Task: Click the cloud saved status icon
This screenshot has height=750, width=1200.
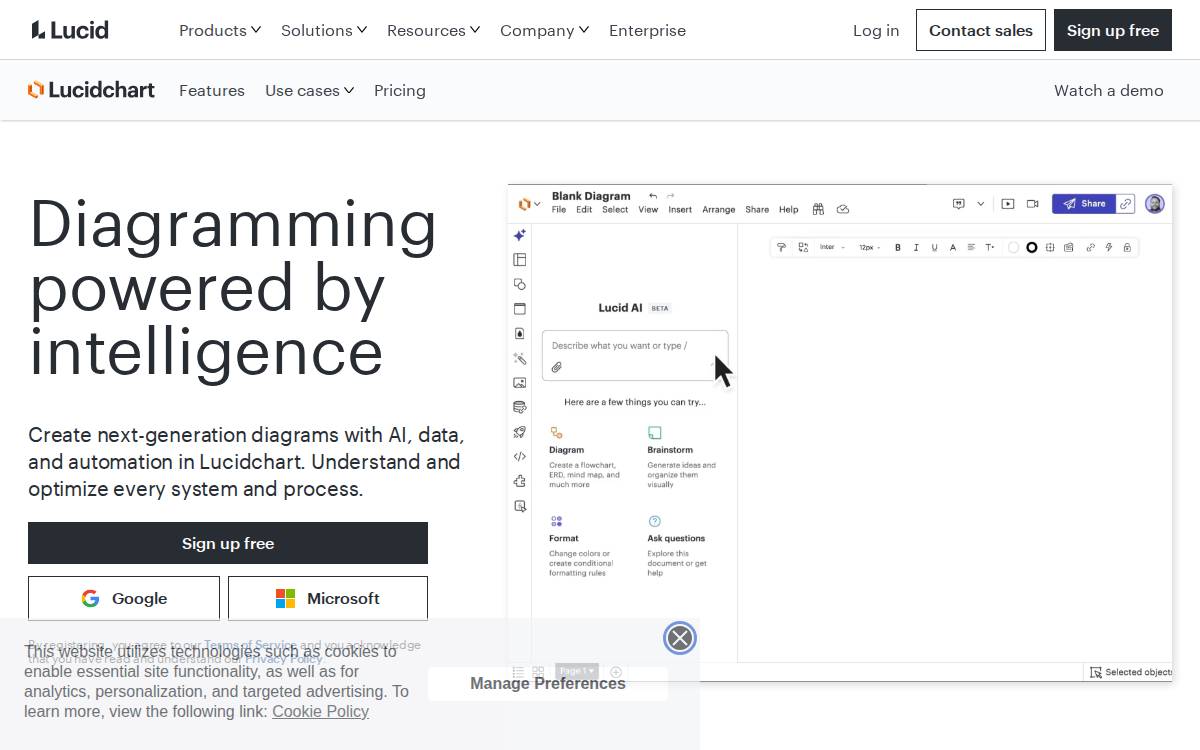Action: pos(843,209)
